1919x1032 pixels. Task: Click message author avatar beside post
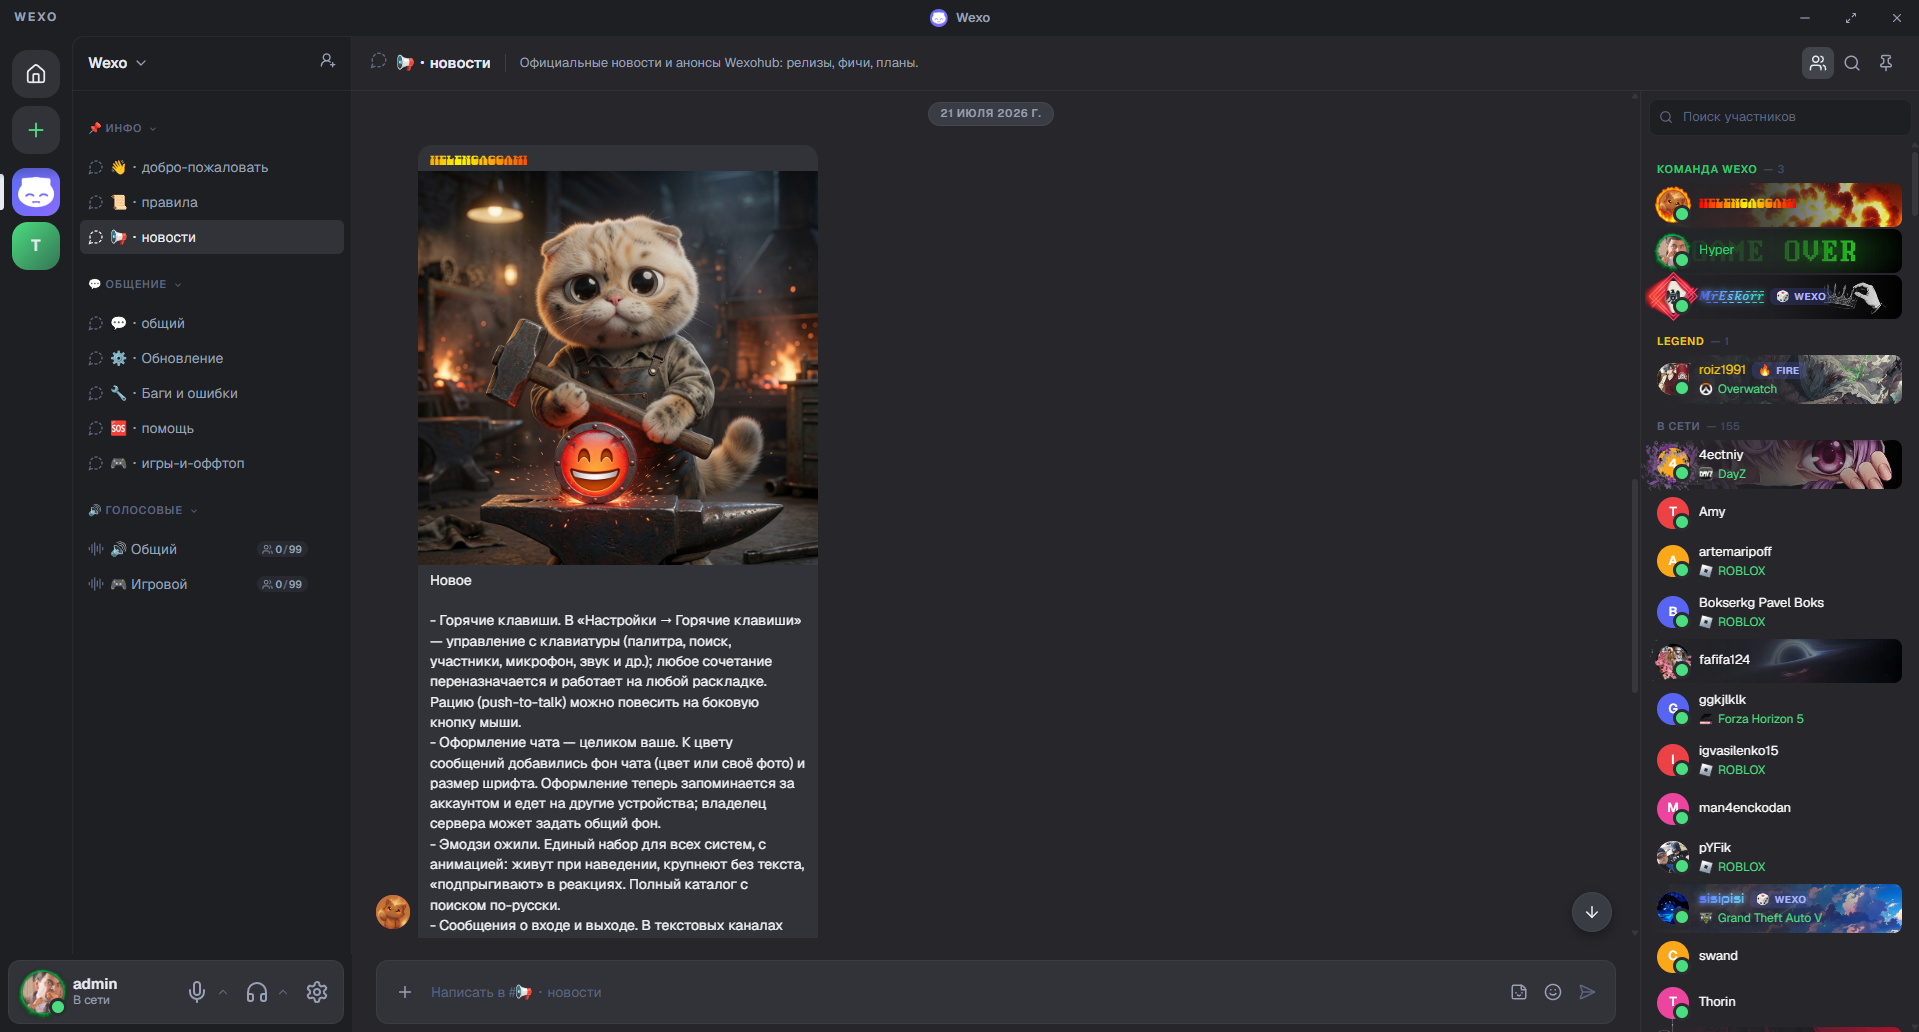coord(393,912)
